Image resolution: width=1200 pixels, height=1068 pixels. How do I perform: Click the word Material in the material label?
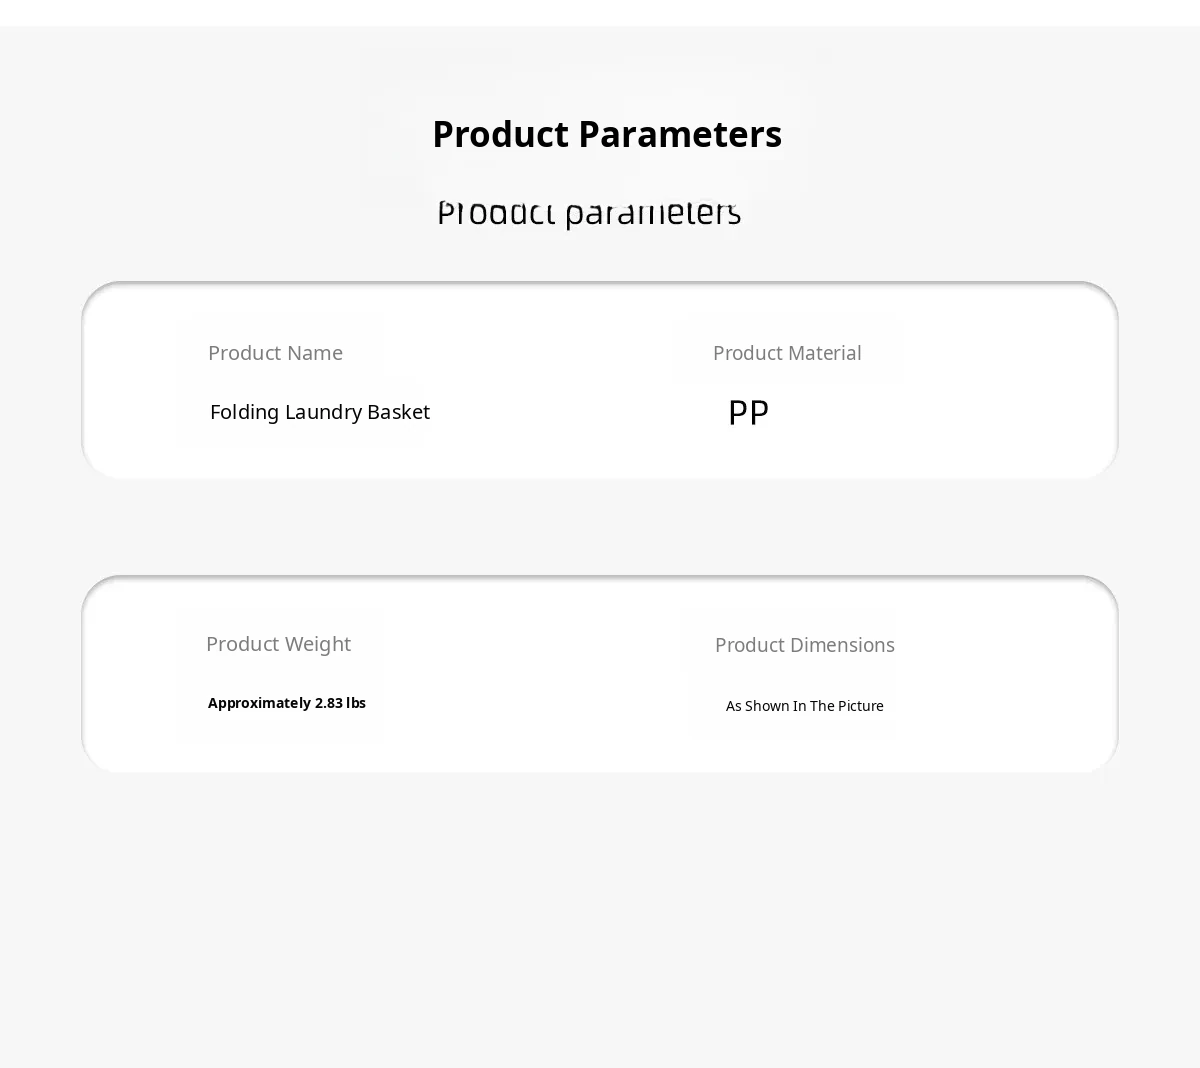(x=824, y=353)
